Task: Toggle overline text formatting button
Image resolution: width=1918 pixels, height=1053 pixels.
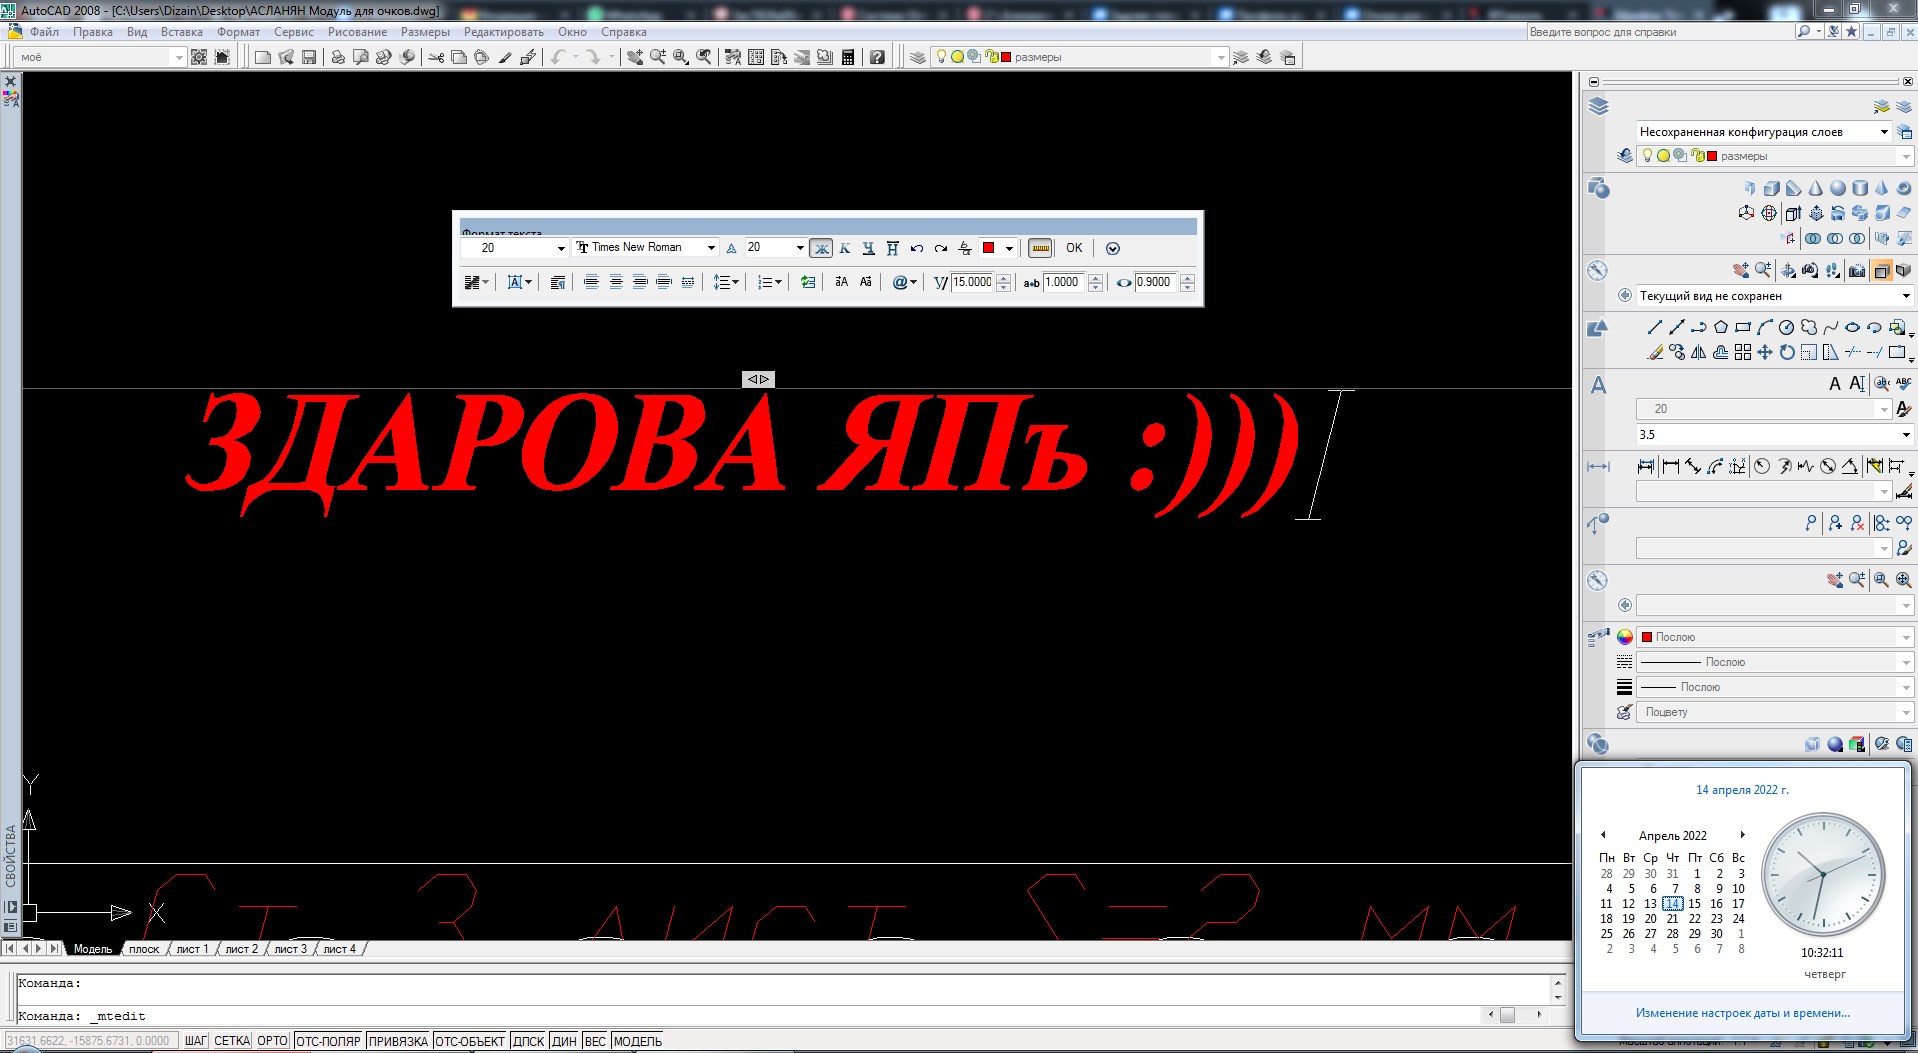Action: pos(893,248)
